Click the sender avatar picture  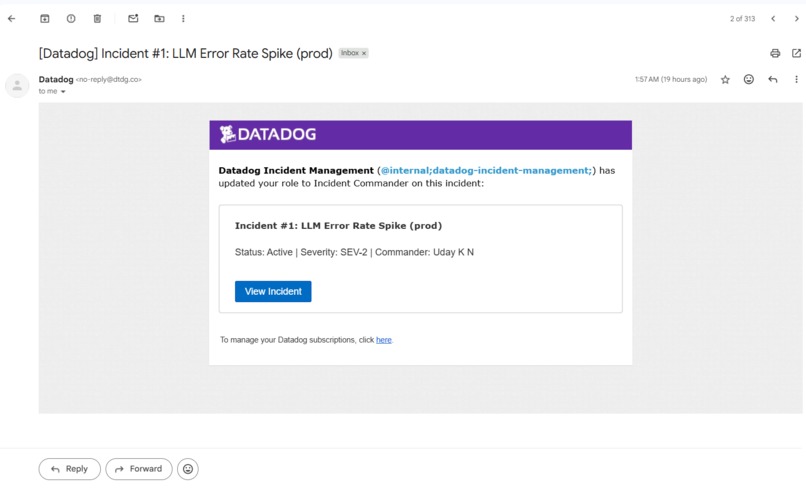click(17, 85)
